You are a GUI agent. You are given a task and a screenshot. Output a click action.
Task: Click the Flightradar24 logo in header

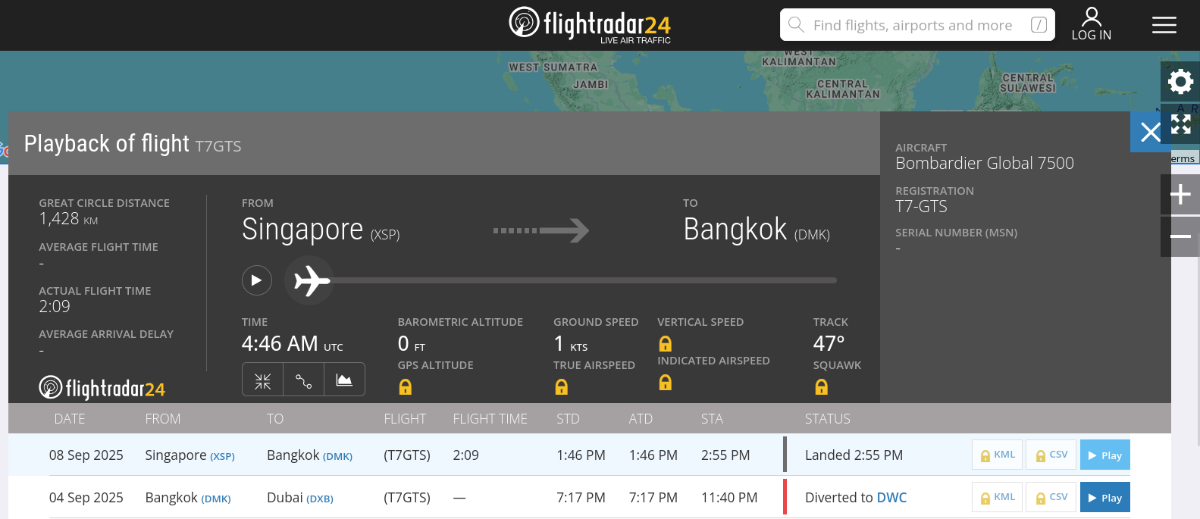click(x=589, y=24)
